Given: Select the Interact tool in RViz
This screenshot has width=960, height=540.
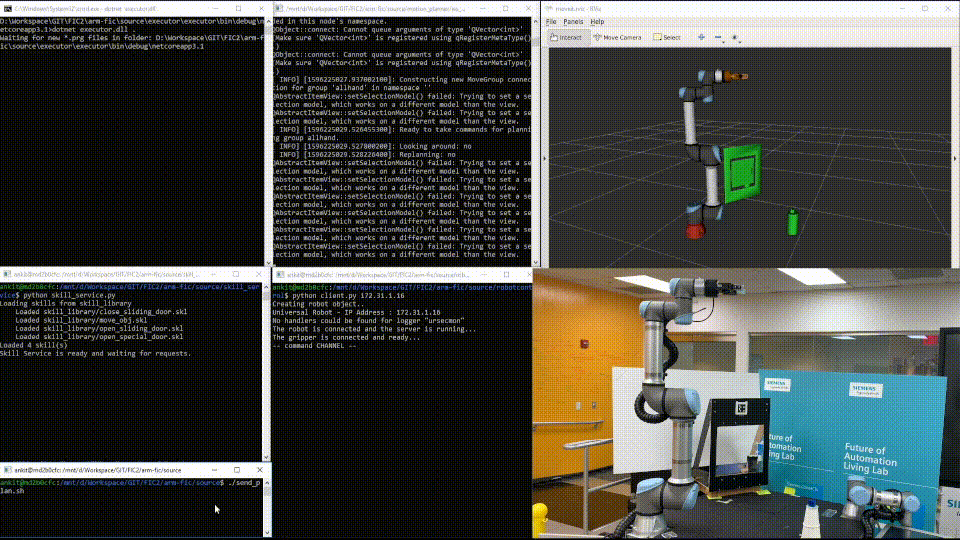Looking at the screenshot, I should (x=567, y=37).
